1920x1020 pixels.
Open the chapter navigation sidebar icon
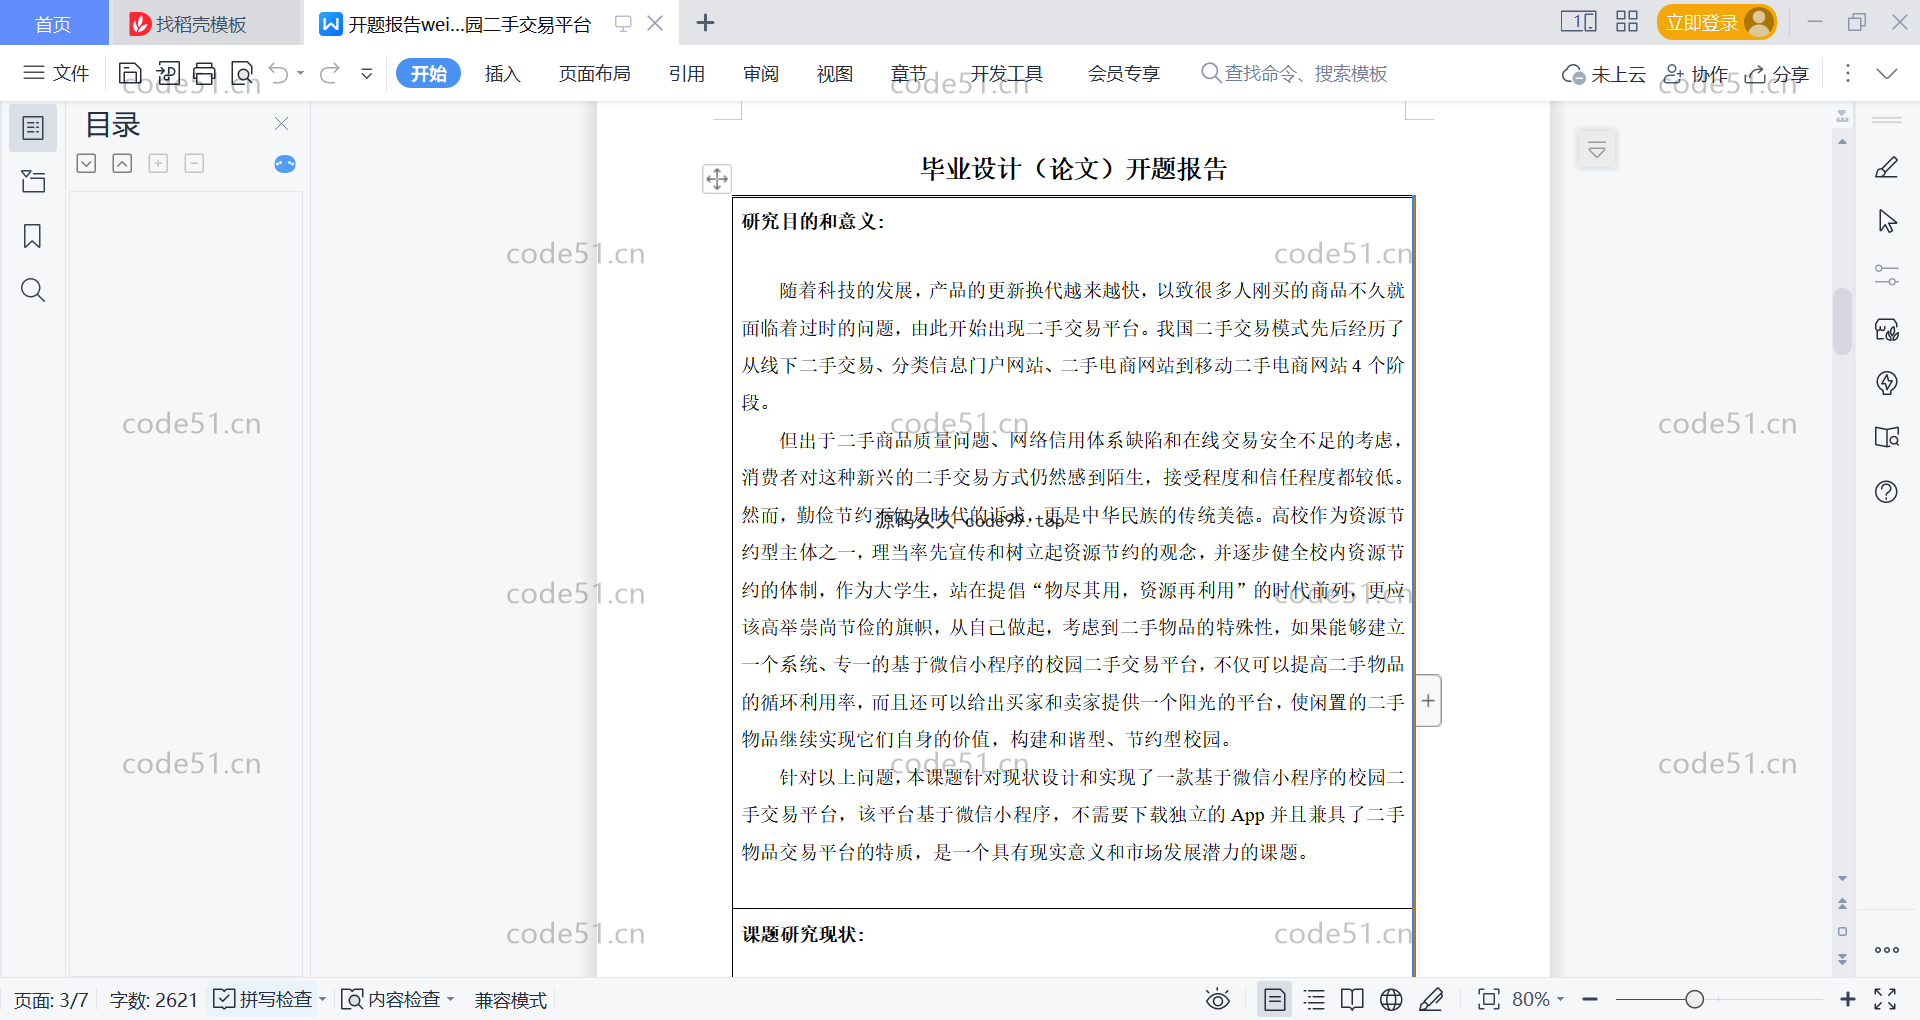[x=33, y=181]
